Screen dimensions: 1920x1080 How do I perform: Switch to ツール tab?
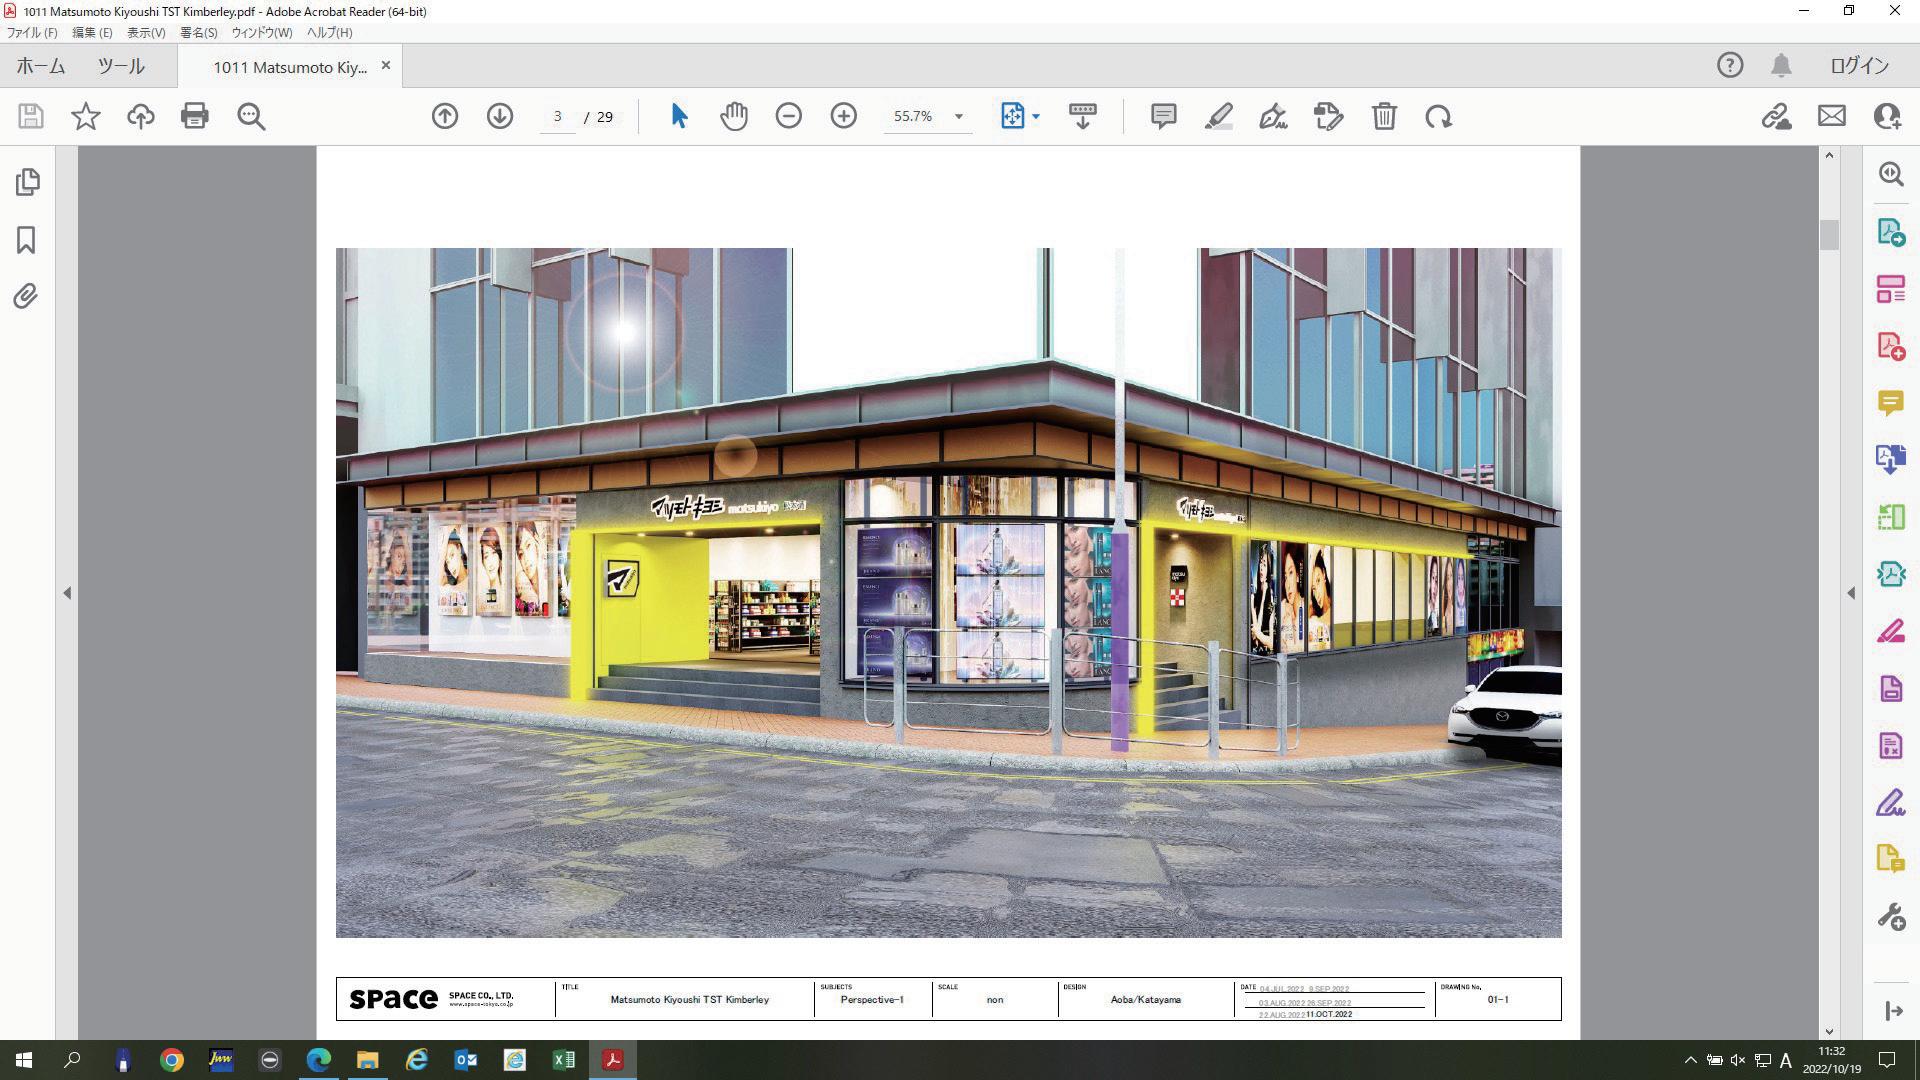121,66
